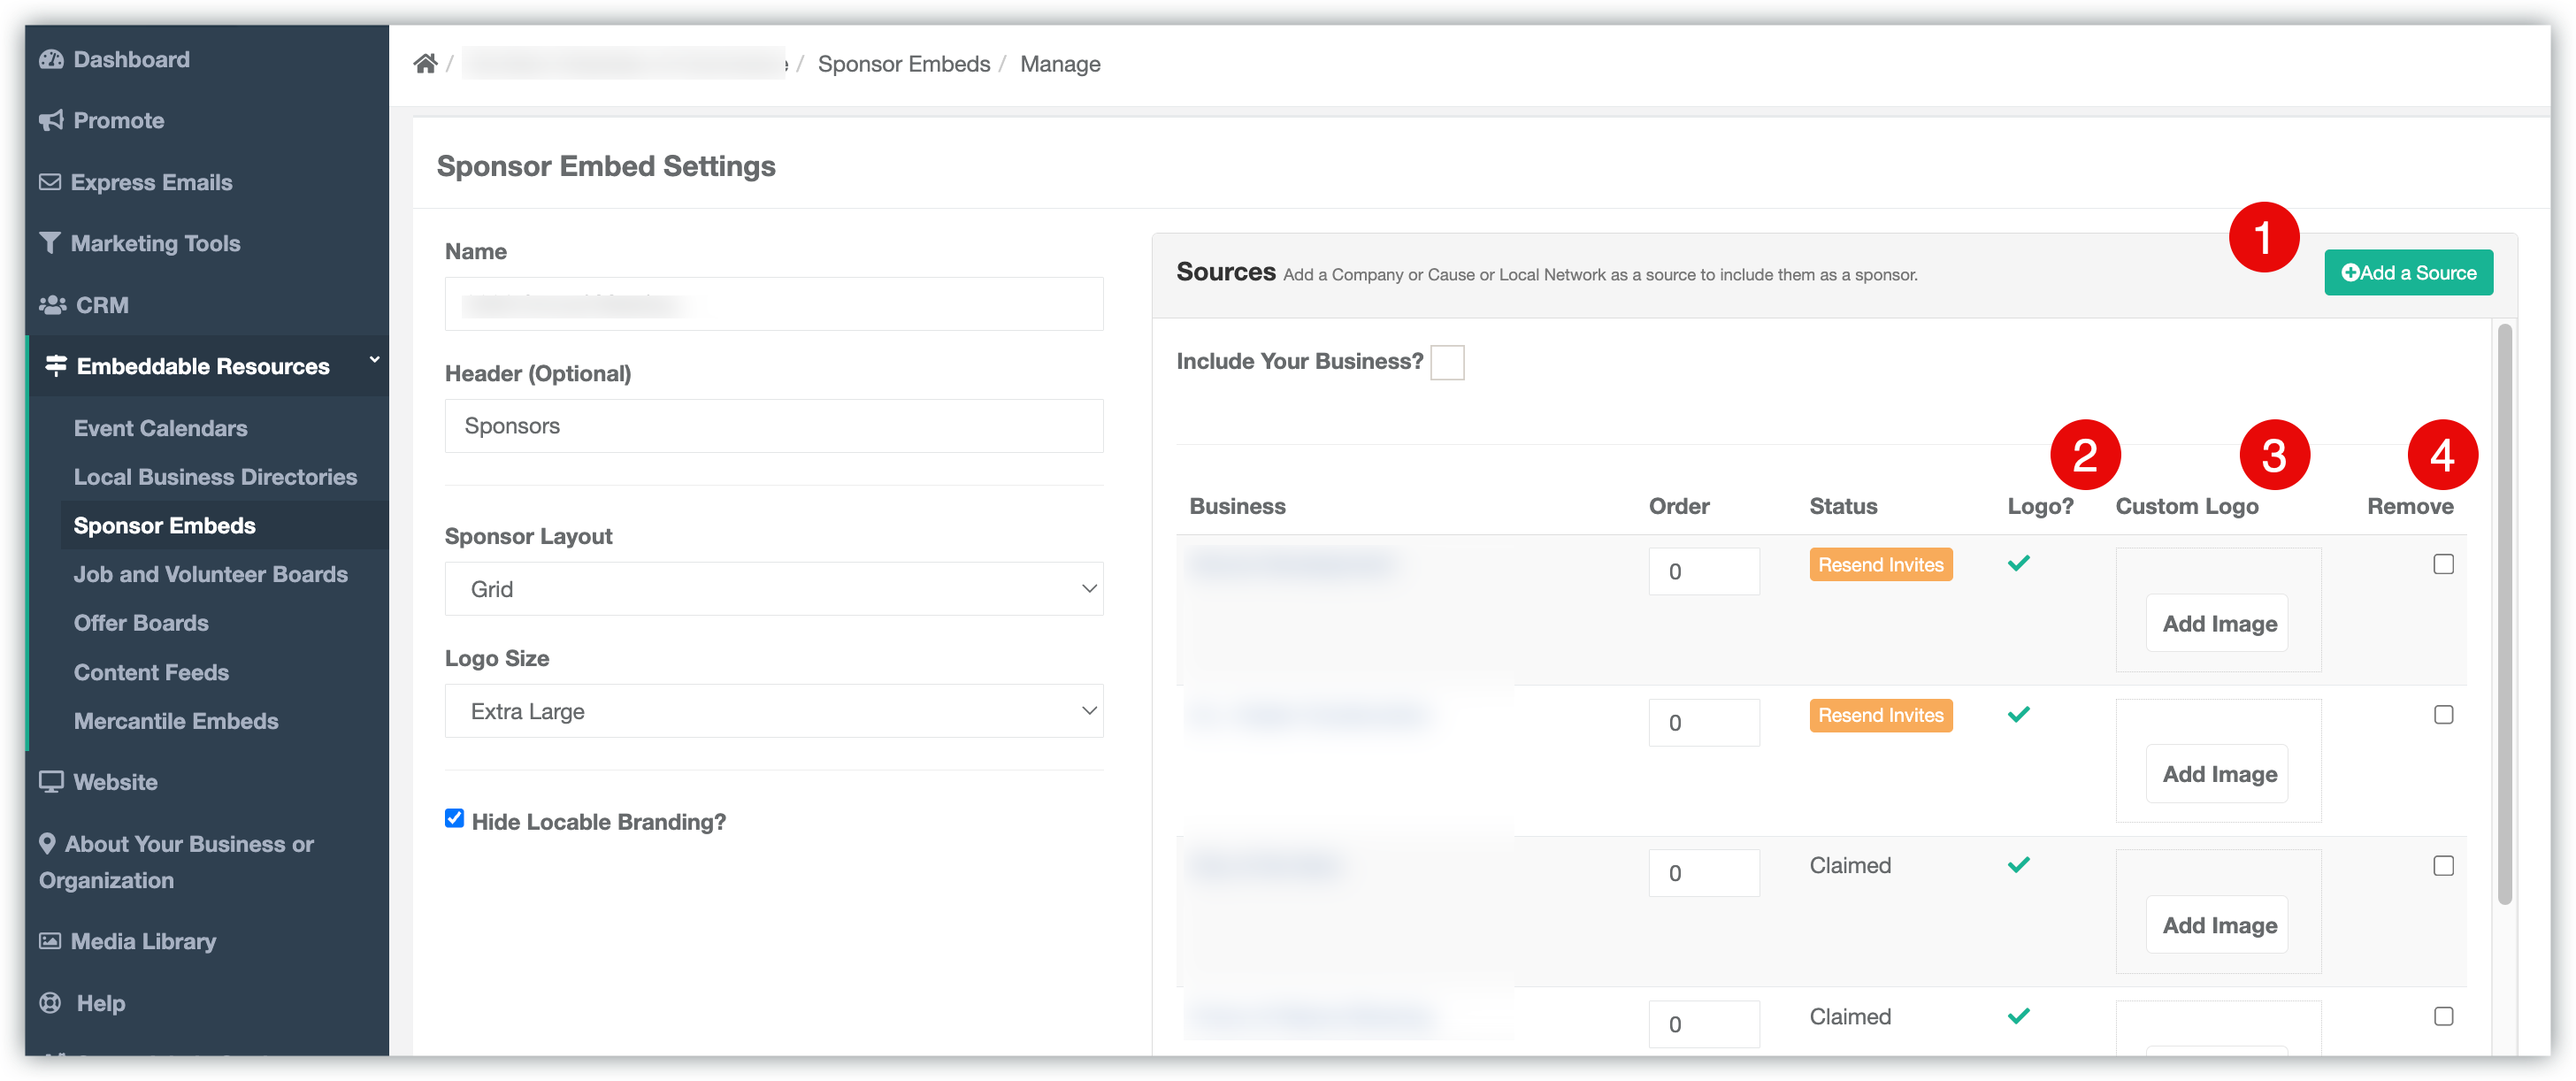The height and width of the screenshot is (1081, 2576).
Task: Collapse the Embeddable Resources menu chevron
Action: coord(374,360)
